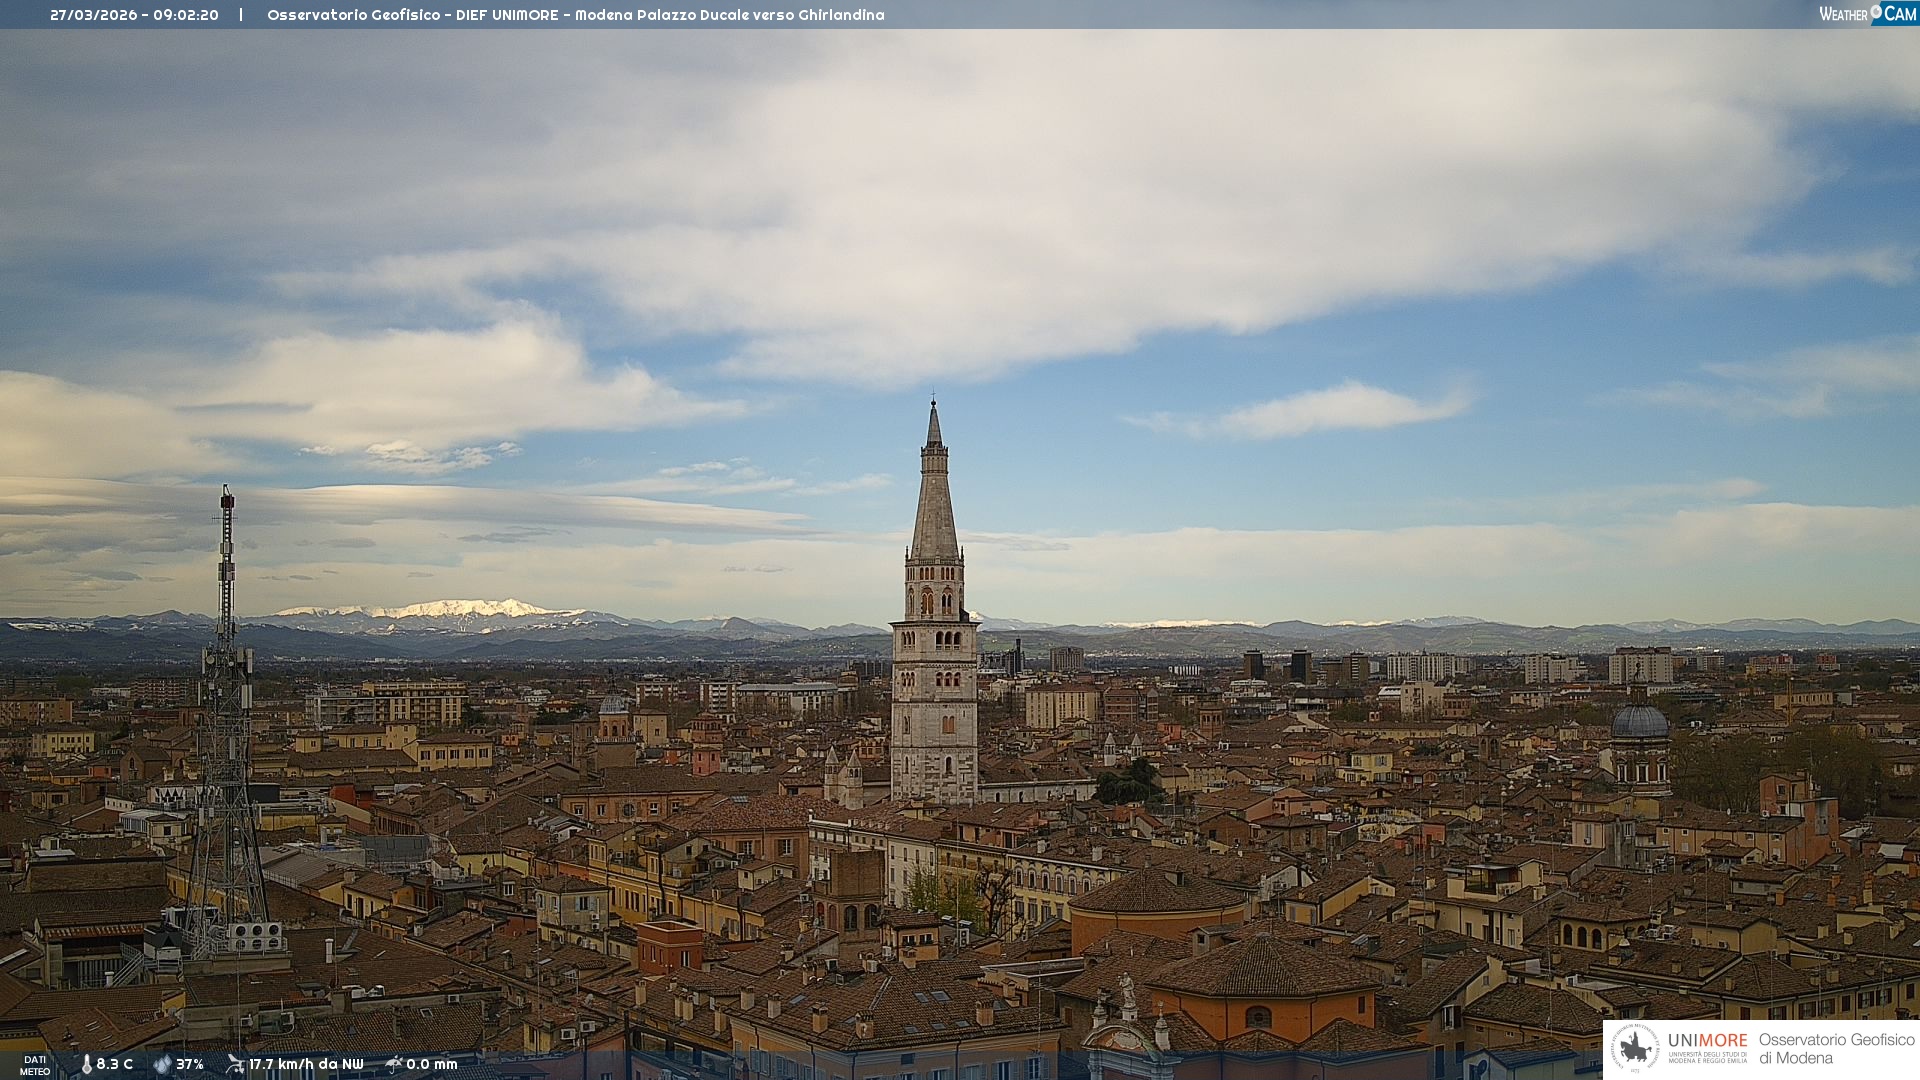Click the wind anemometer icon
1920x1080 pixels.
click(x=235, y=1064)
